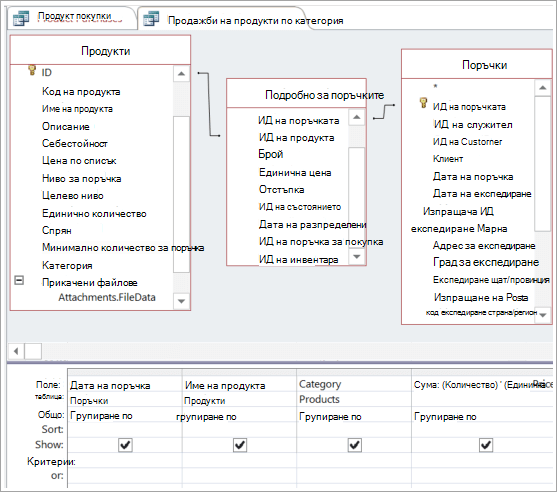Click the Category field cell in the grid
Screen dimensions: 557x492
pos(354,384)
